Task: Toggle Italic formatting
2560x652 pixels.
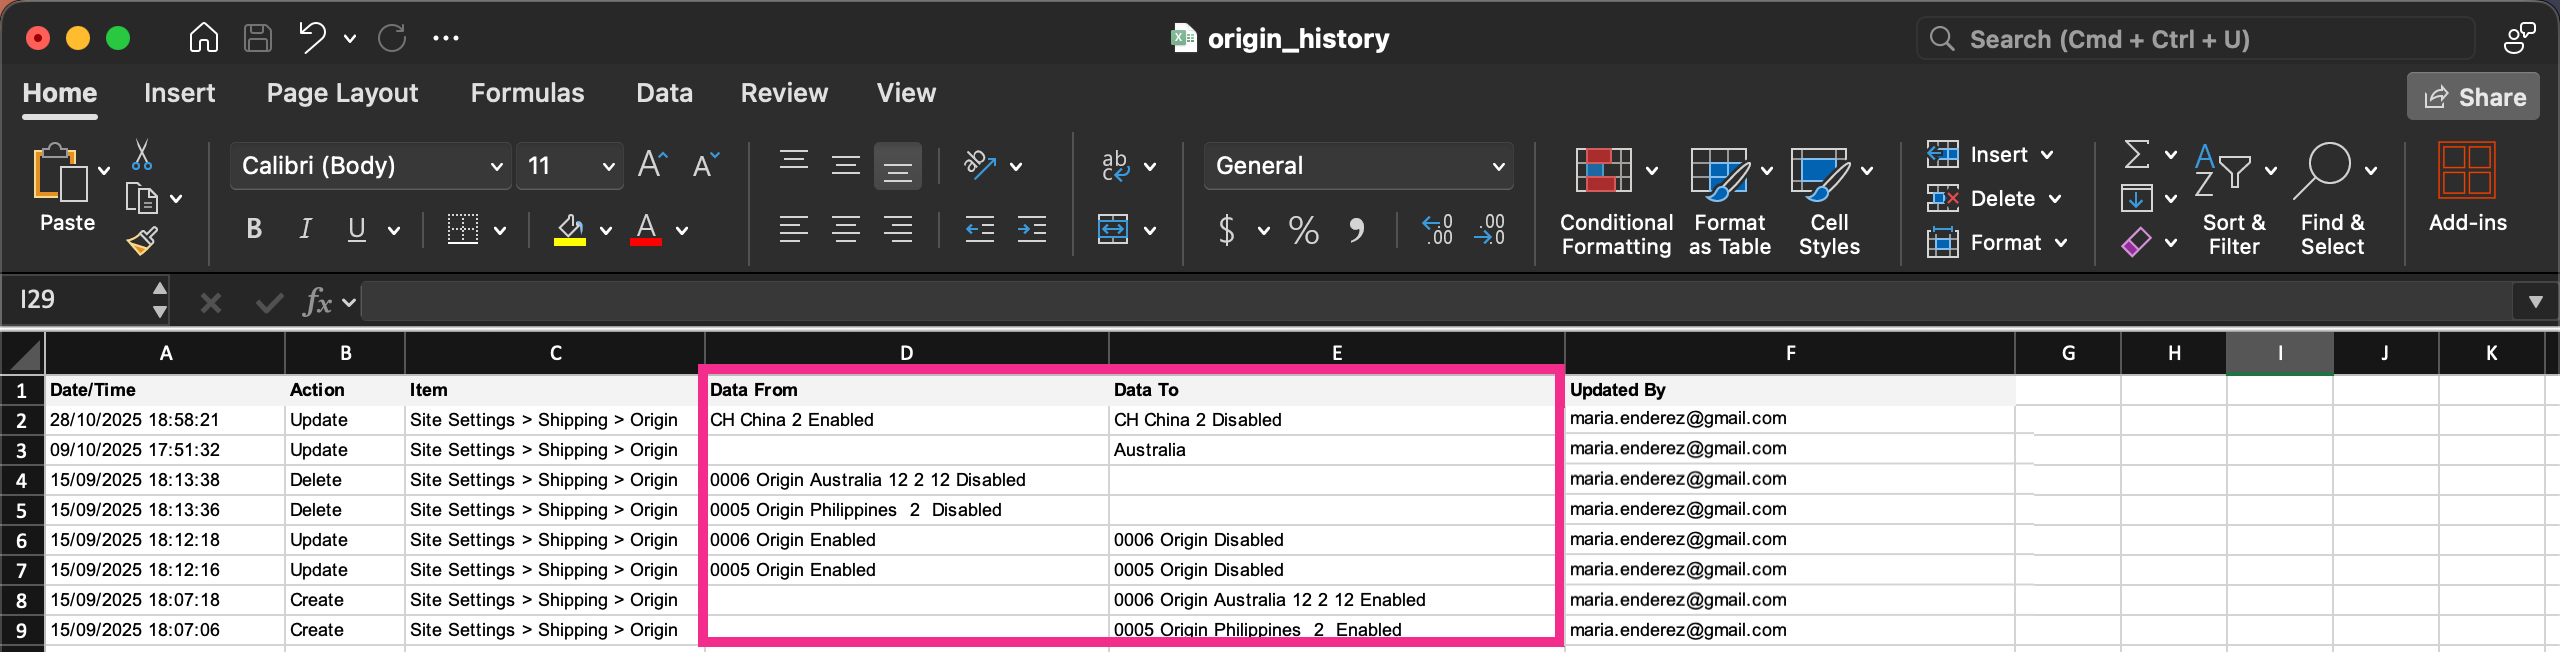Action: click(x=305, y=230)
